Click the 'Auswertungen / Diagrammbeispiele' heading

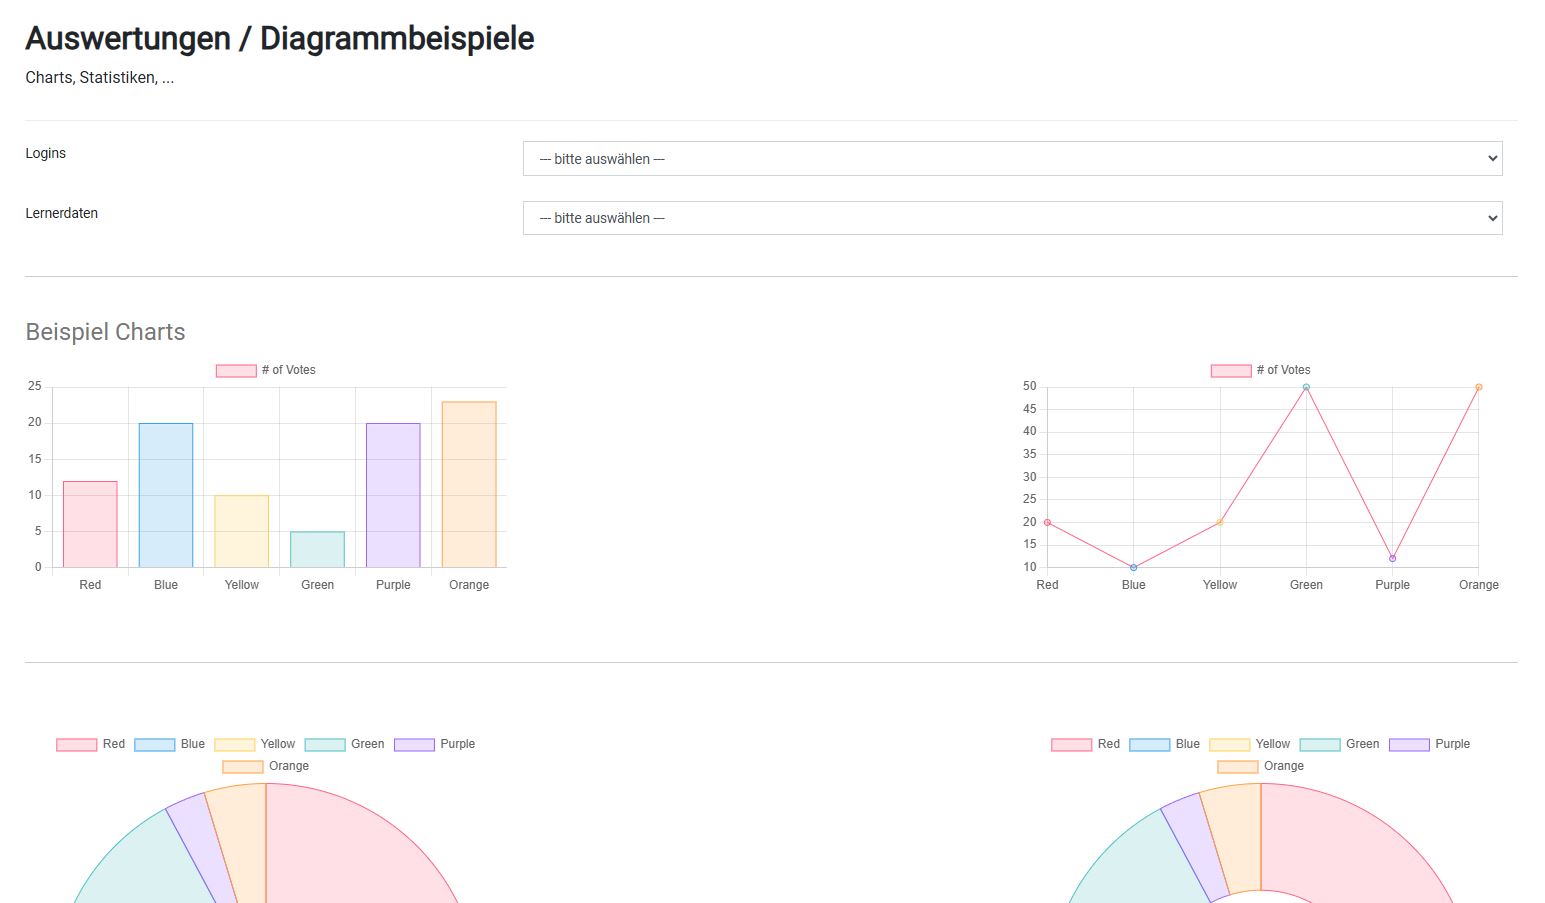point(280,38)
